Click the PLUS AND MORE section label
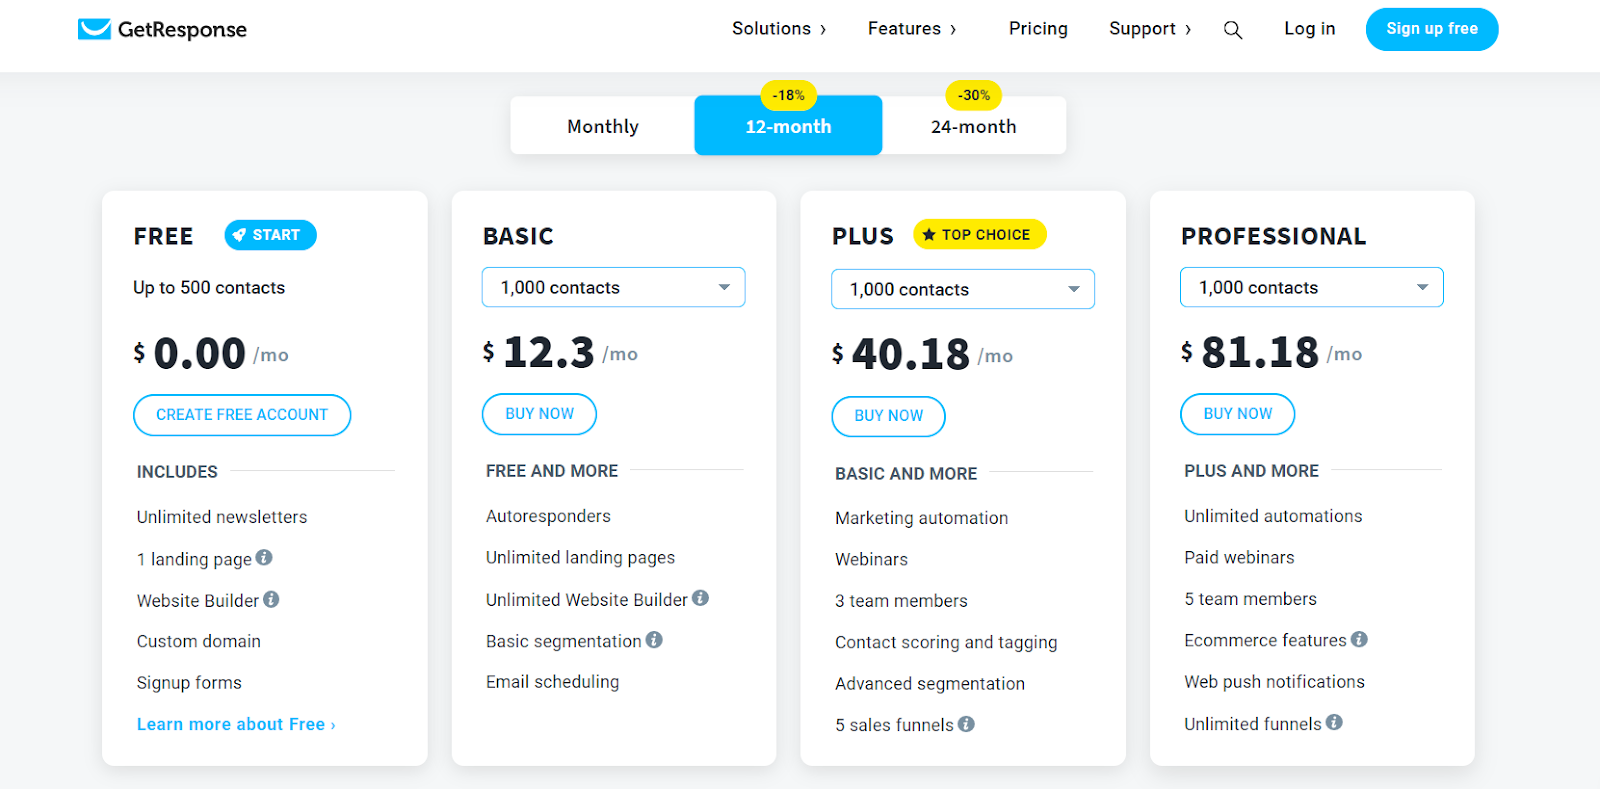This screenshot has height=789, width=1600. [1252, 471]
